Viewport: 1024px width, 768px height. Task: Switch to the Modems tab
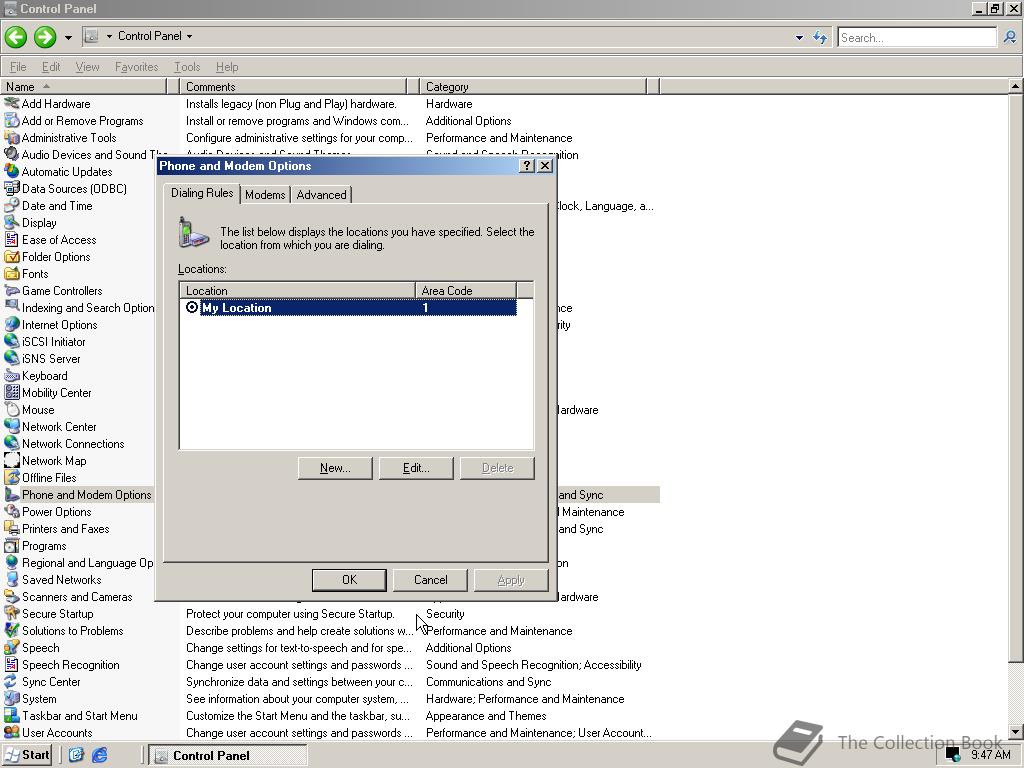coord(265,195)
